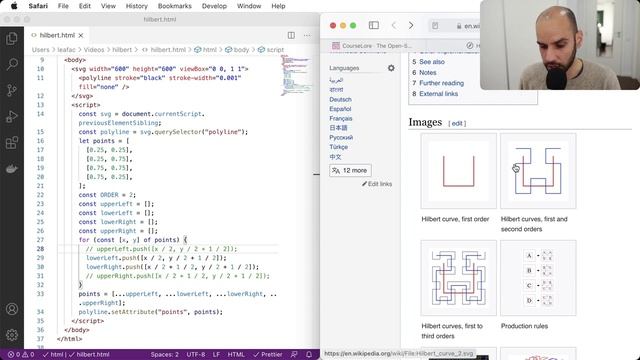This screenshot has height=360, width=640.
Task: Open the Languages settings gear on Wikipedia
Action: coord(391,68)
